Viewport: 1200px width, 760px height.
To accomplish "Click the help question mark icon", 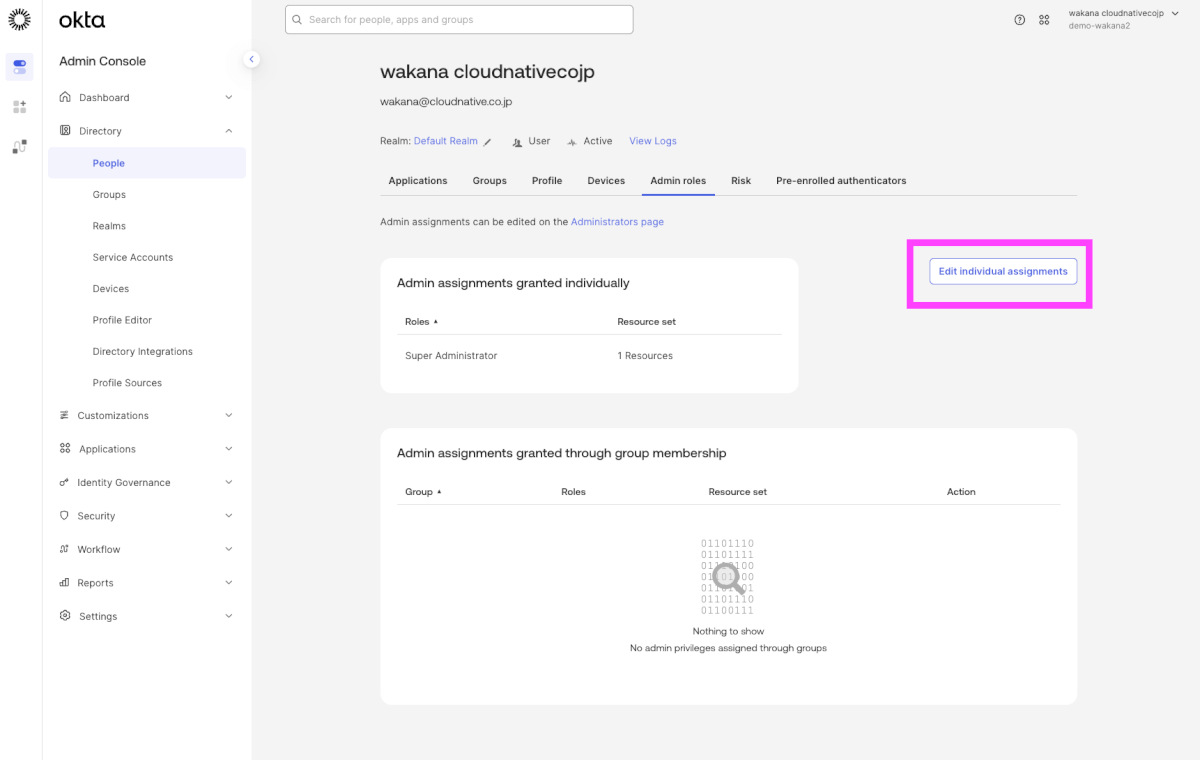I will pos(1019,20).
